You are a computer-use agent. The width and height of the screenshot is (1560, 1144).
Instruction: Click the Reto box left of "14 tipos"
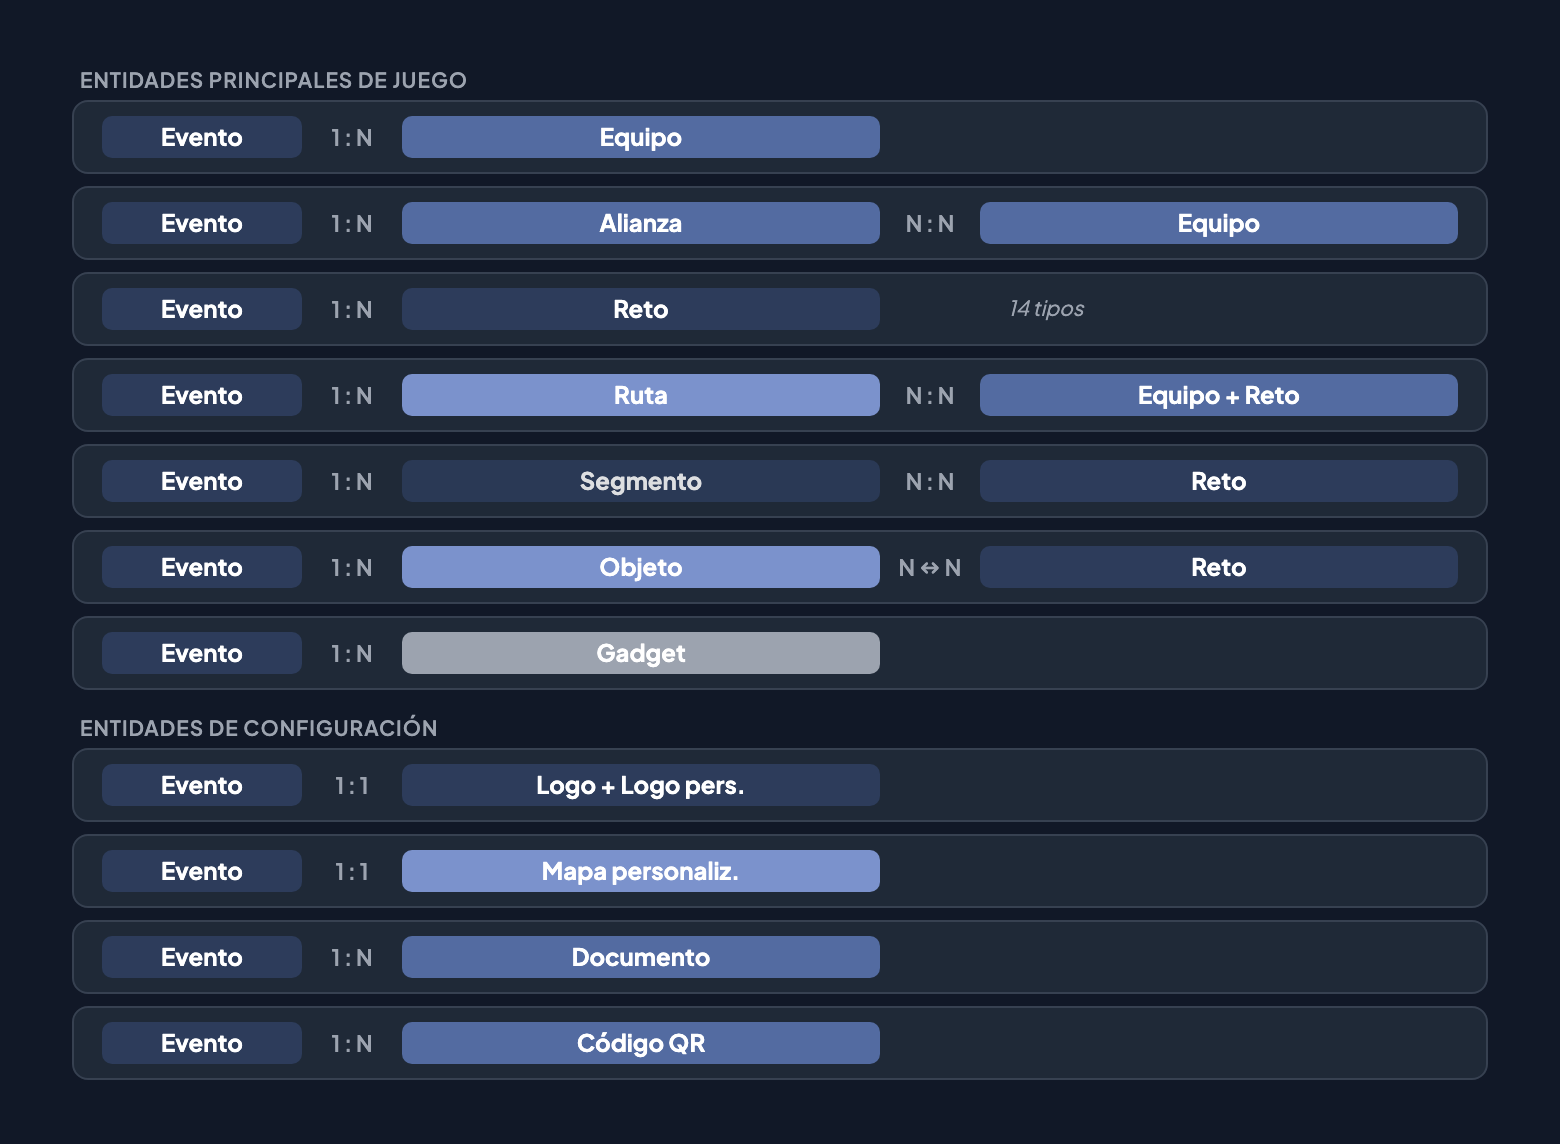tap(640, 309)
